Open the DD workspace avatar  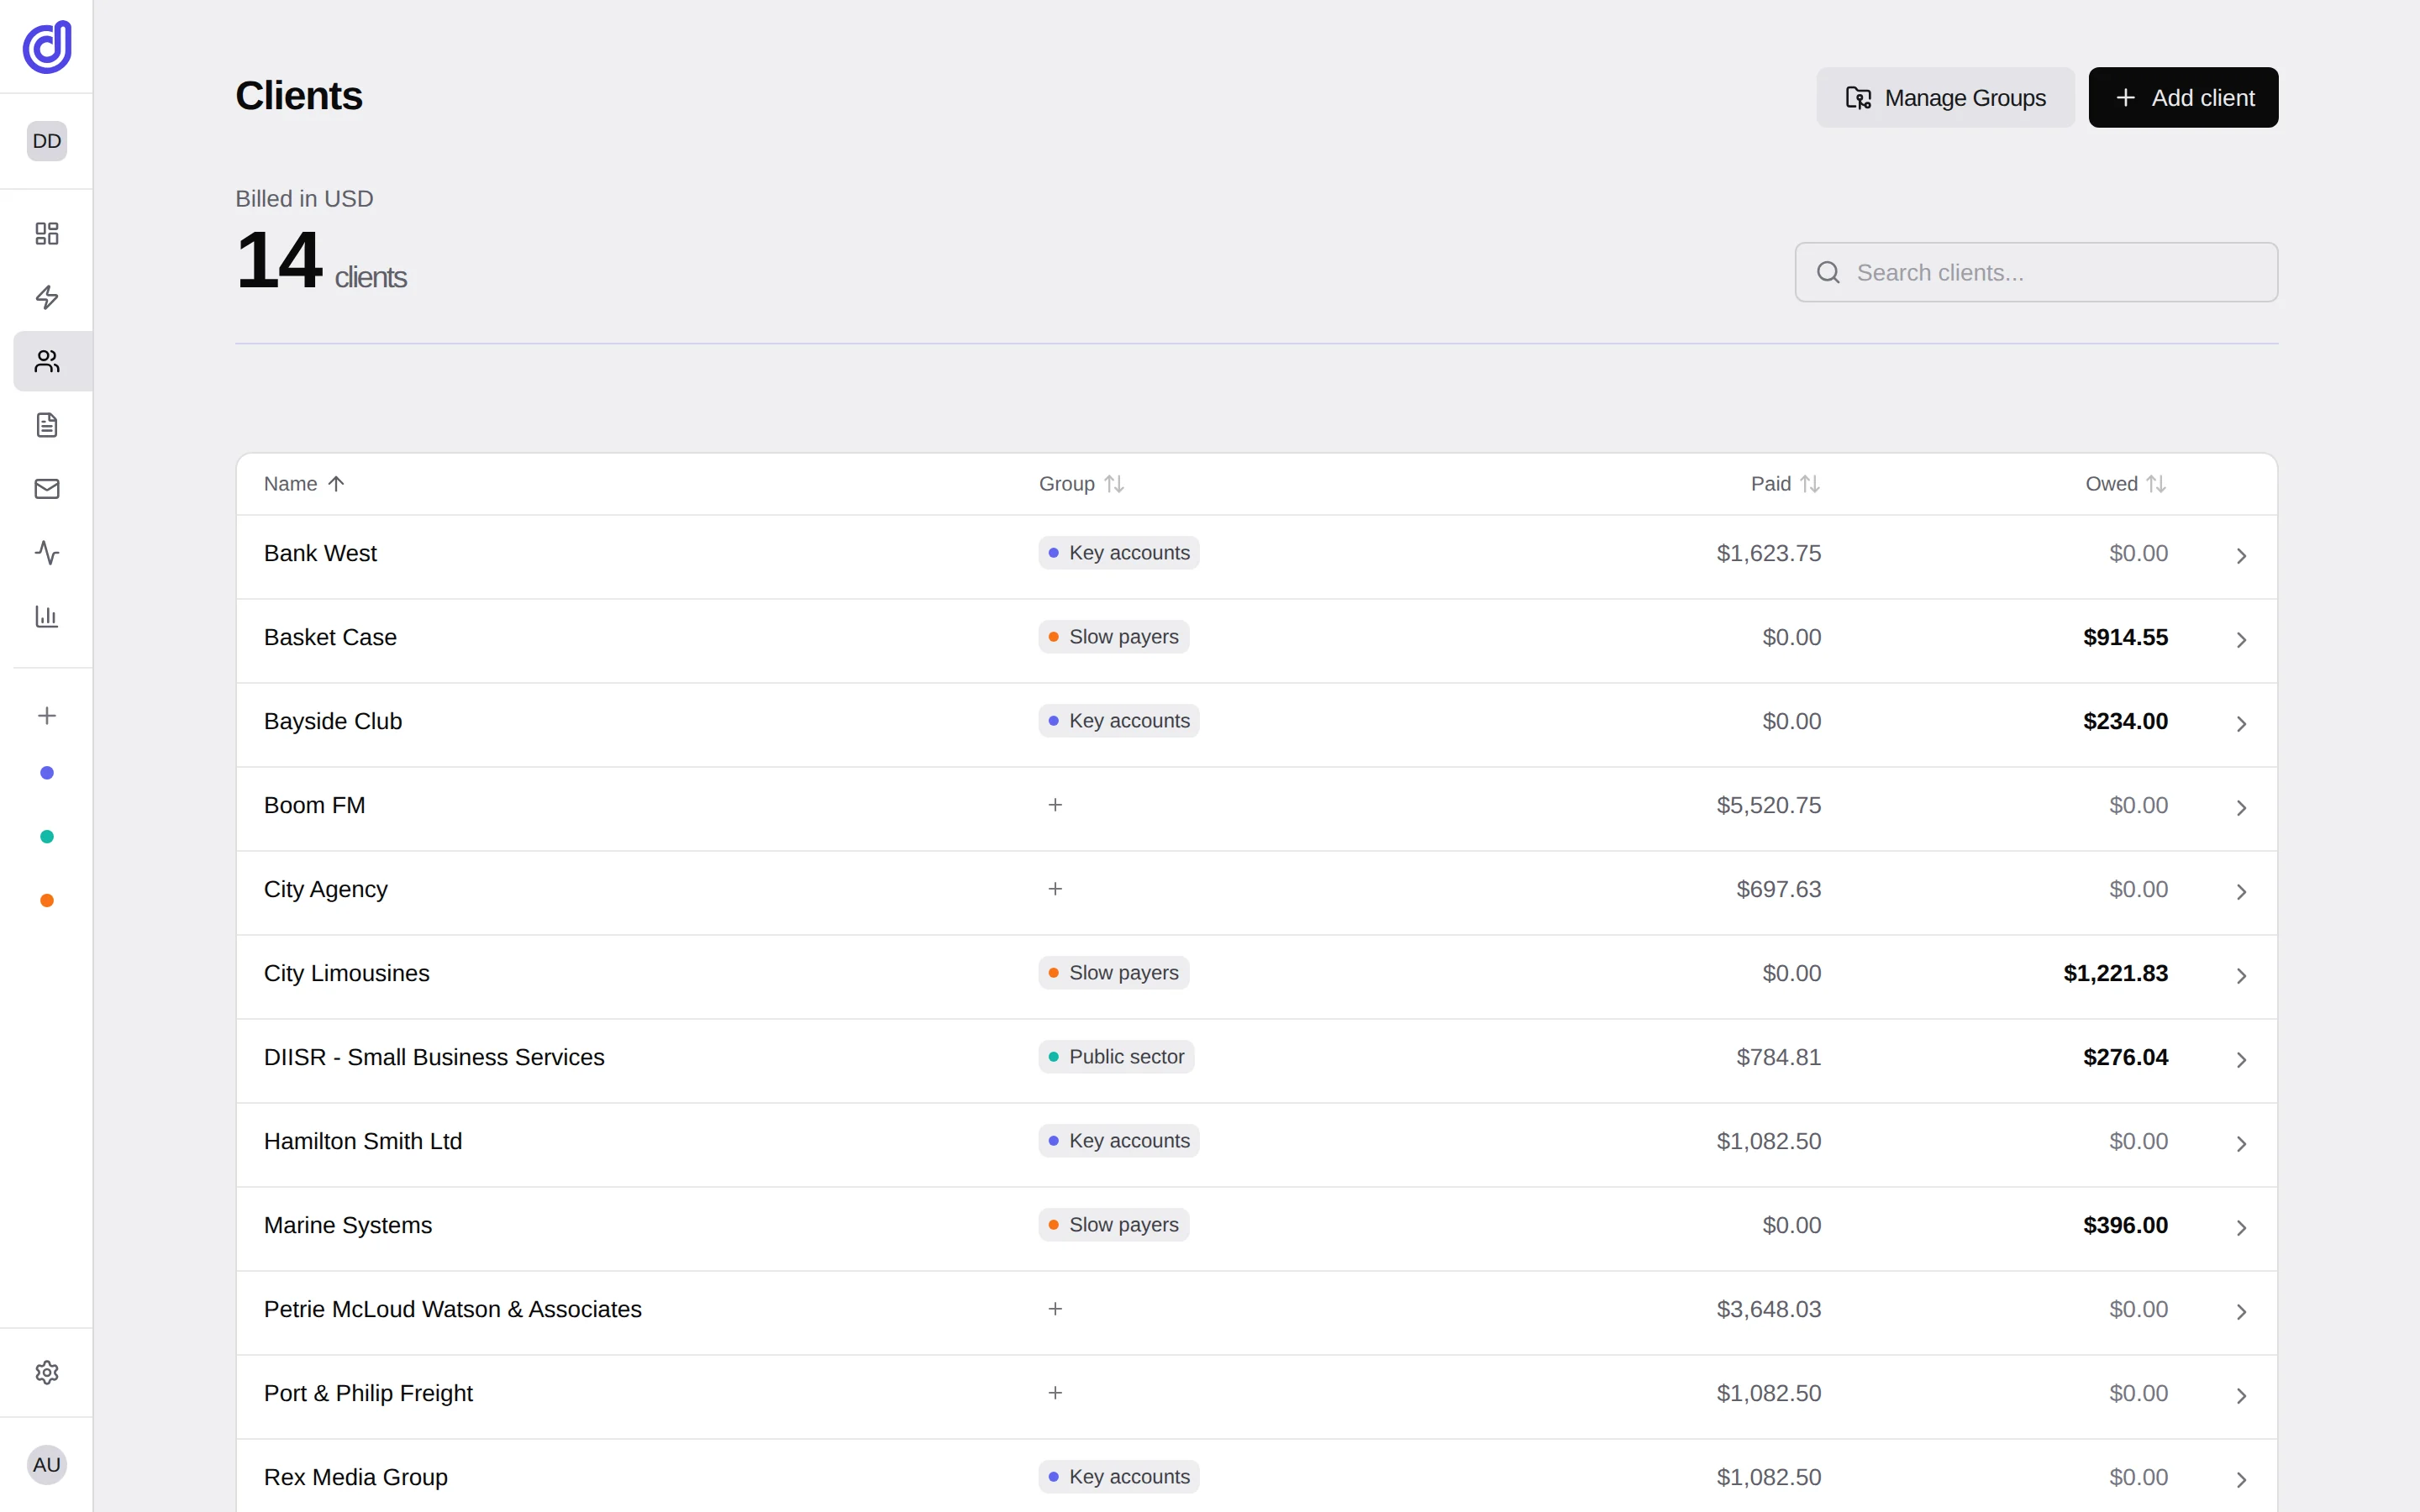pos(47,141)
